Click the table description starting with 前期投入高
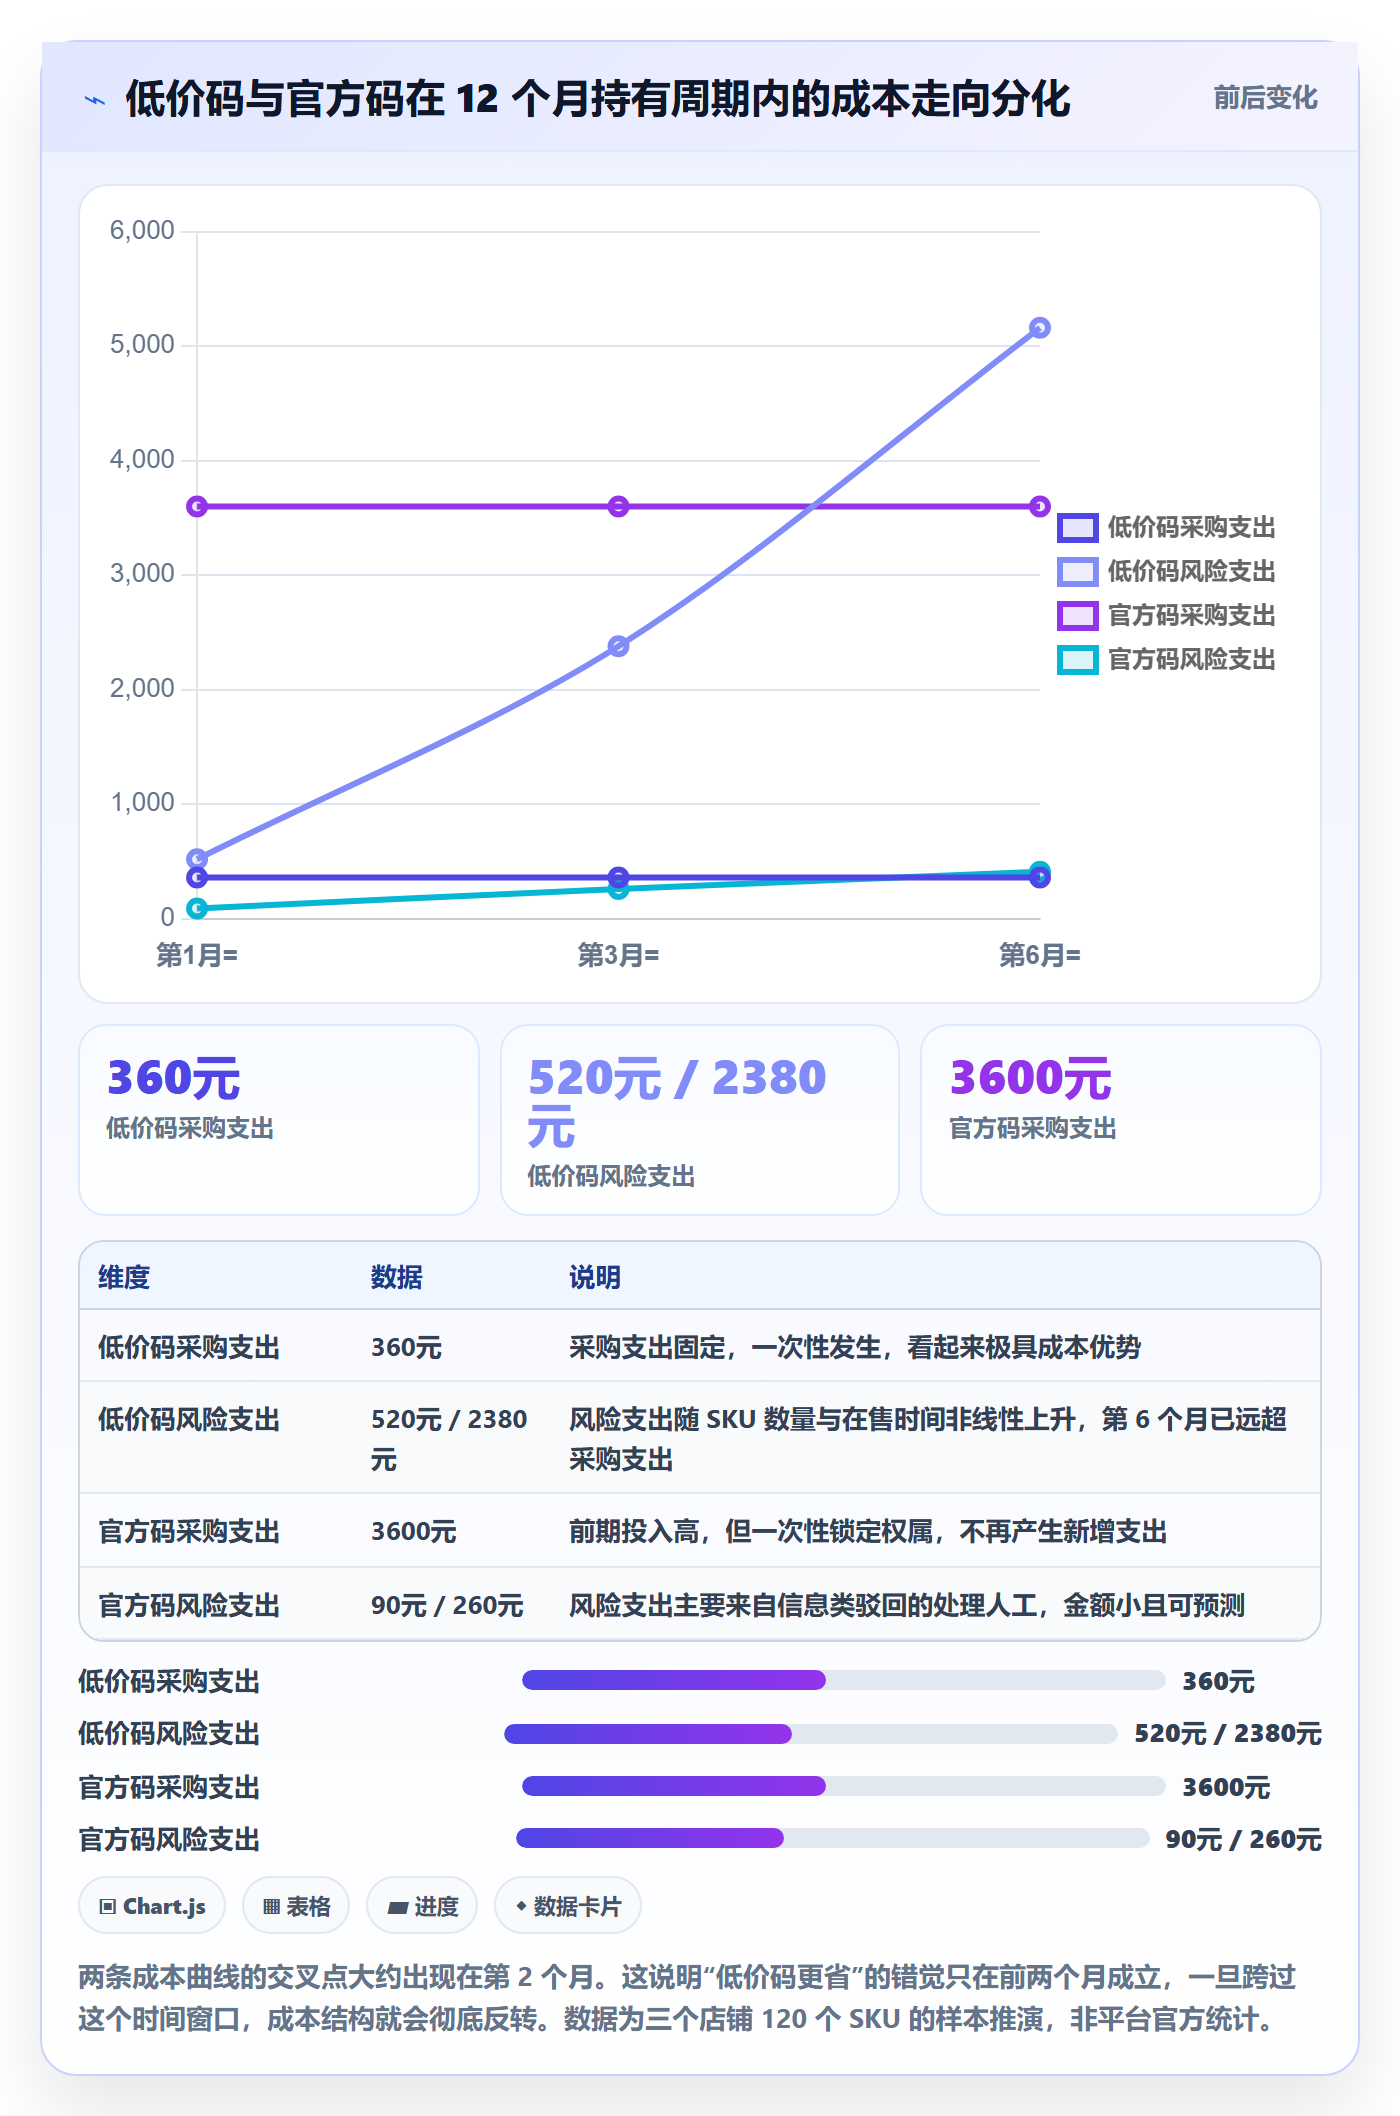 [x=868, y=1531]
